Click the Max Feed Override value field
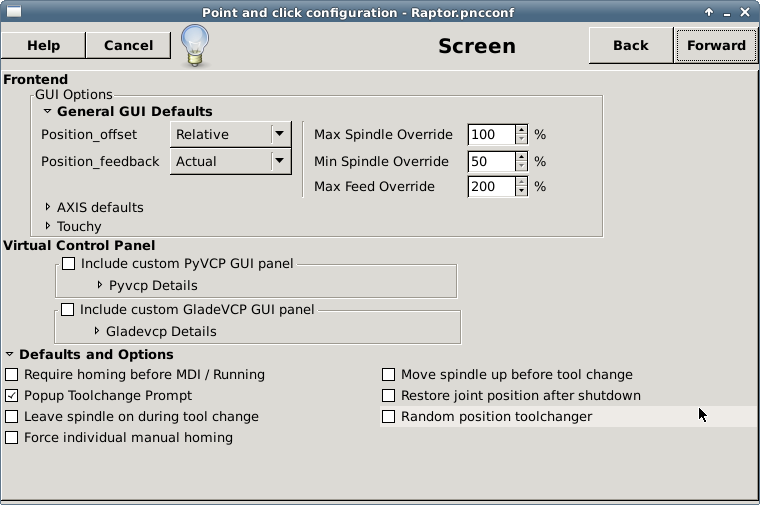 tap(491, 187)
